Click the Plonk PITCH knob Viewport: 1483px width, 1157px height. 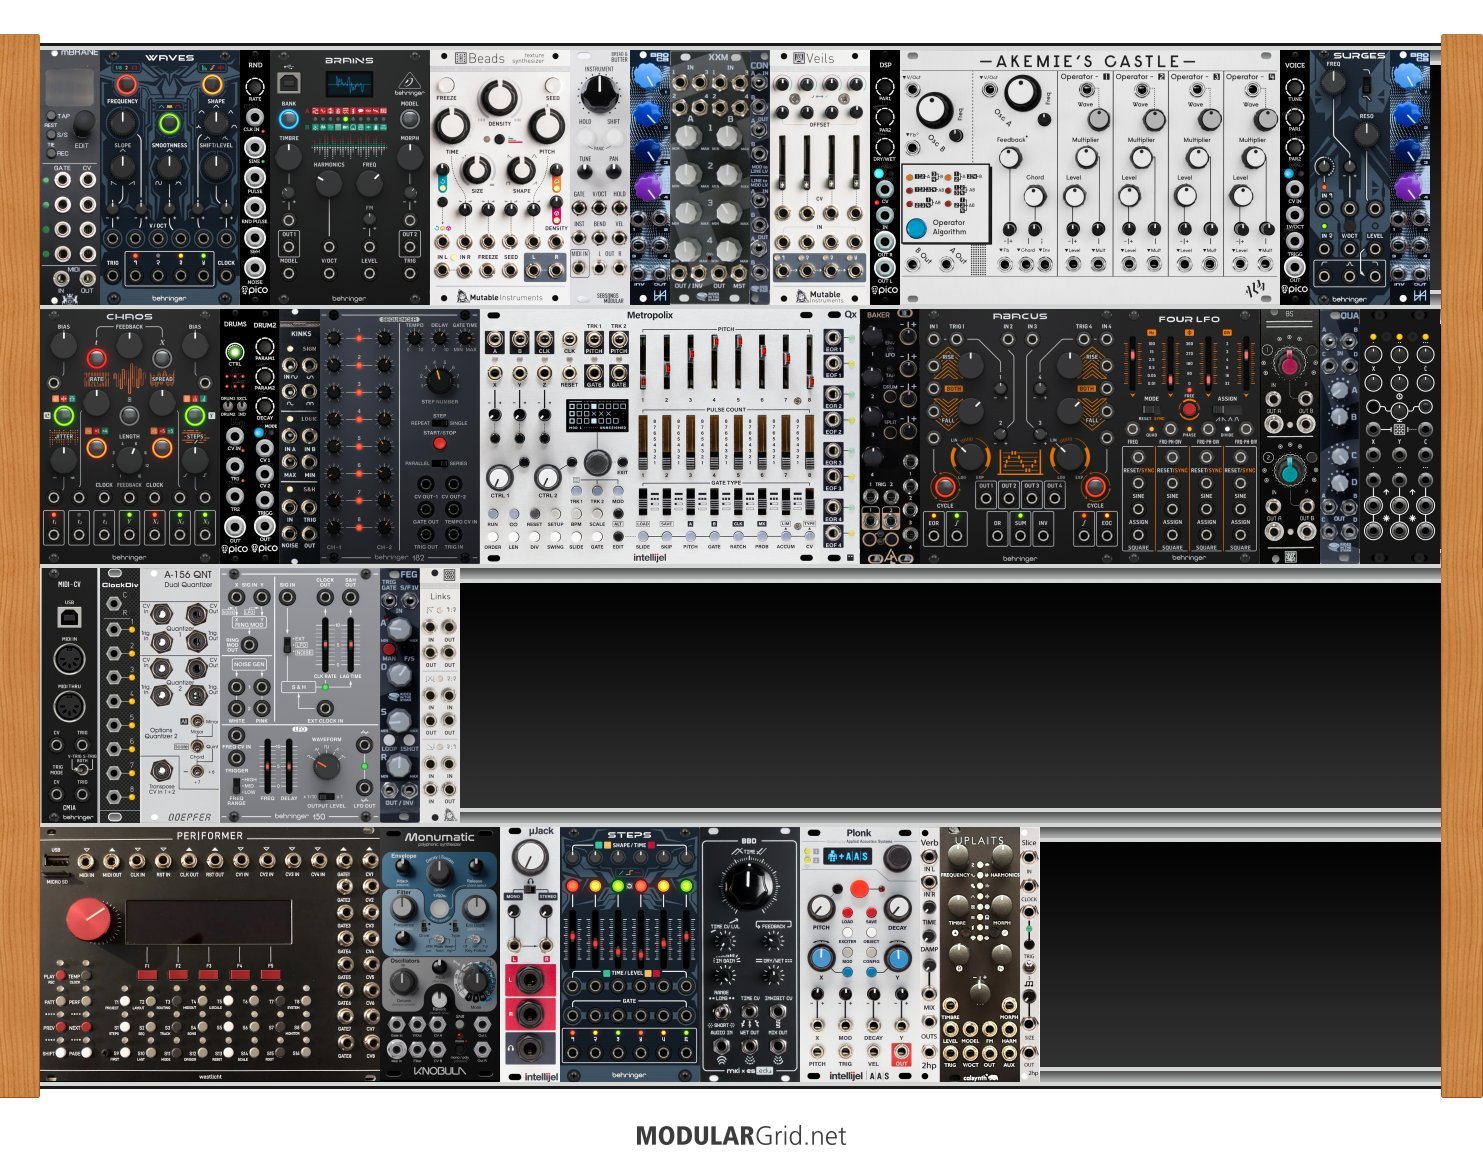tap(821, 908)
